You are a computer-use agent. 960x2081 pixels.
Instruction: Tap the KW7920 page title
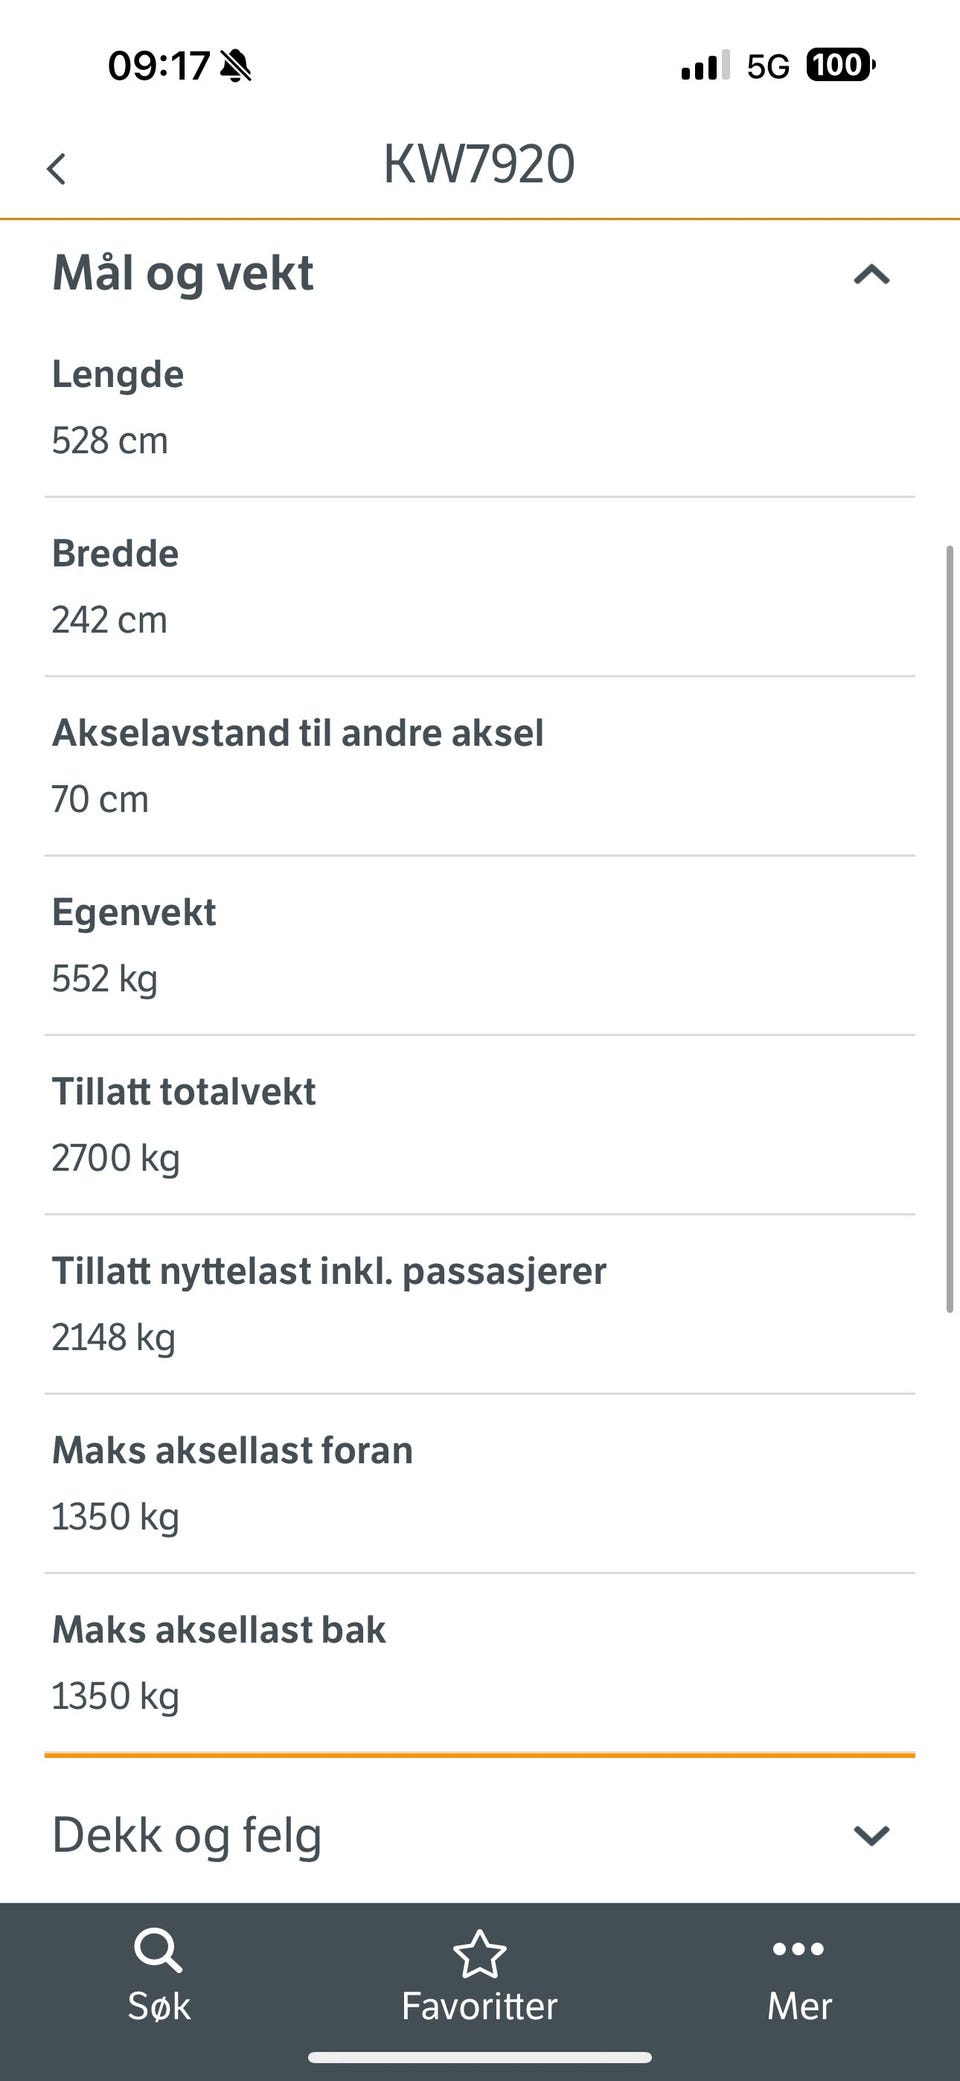click(x=479, y=164)
